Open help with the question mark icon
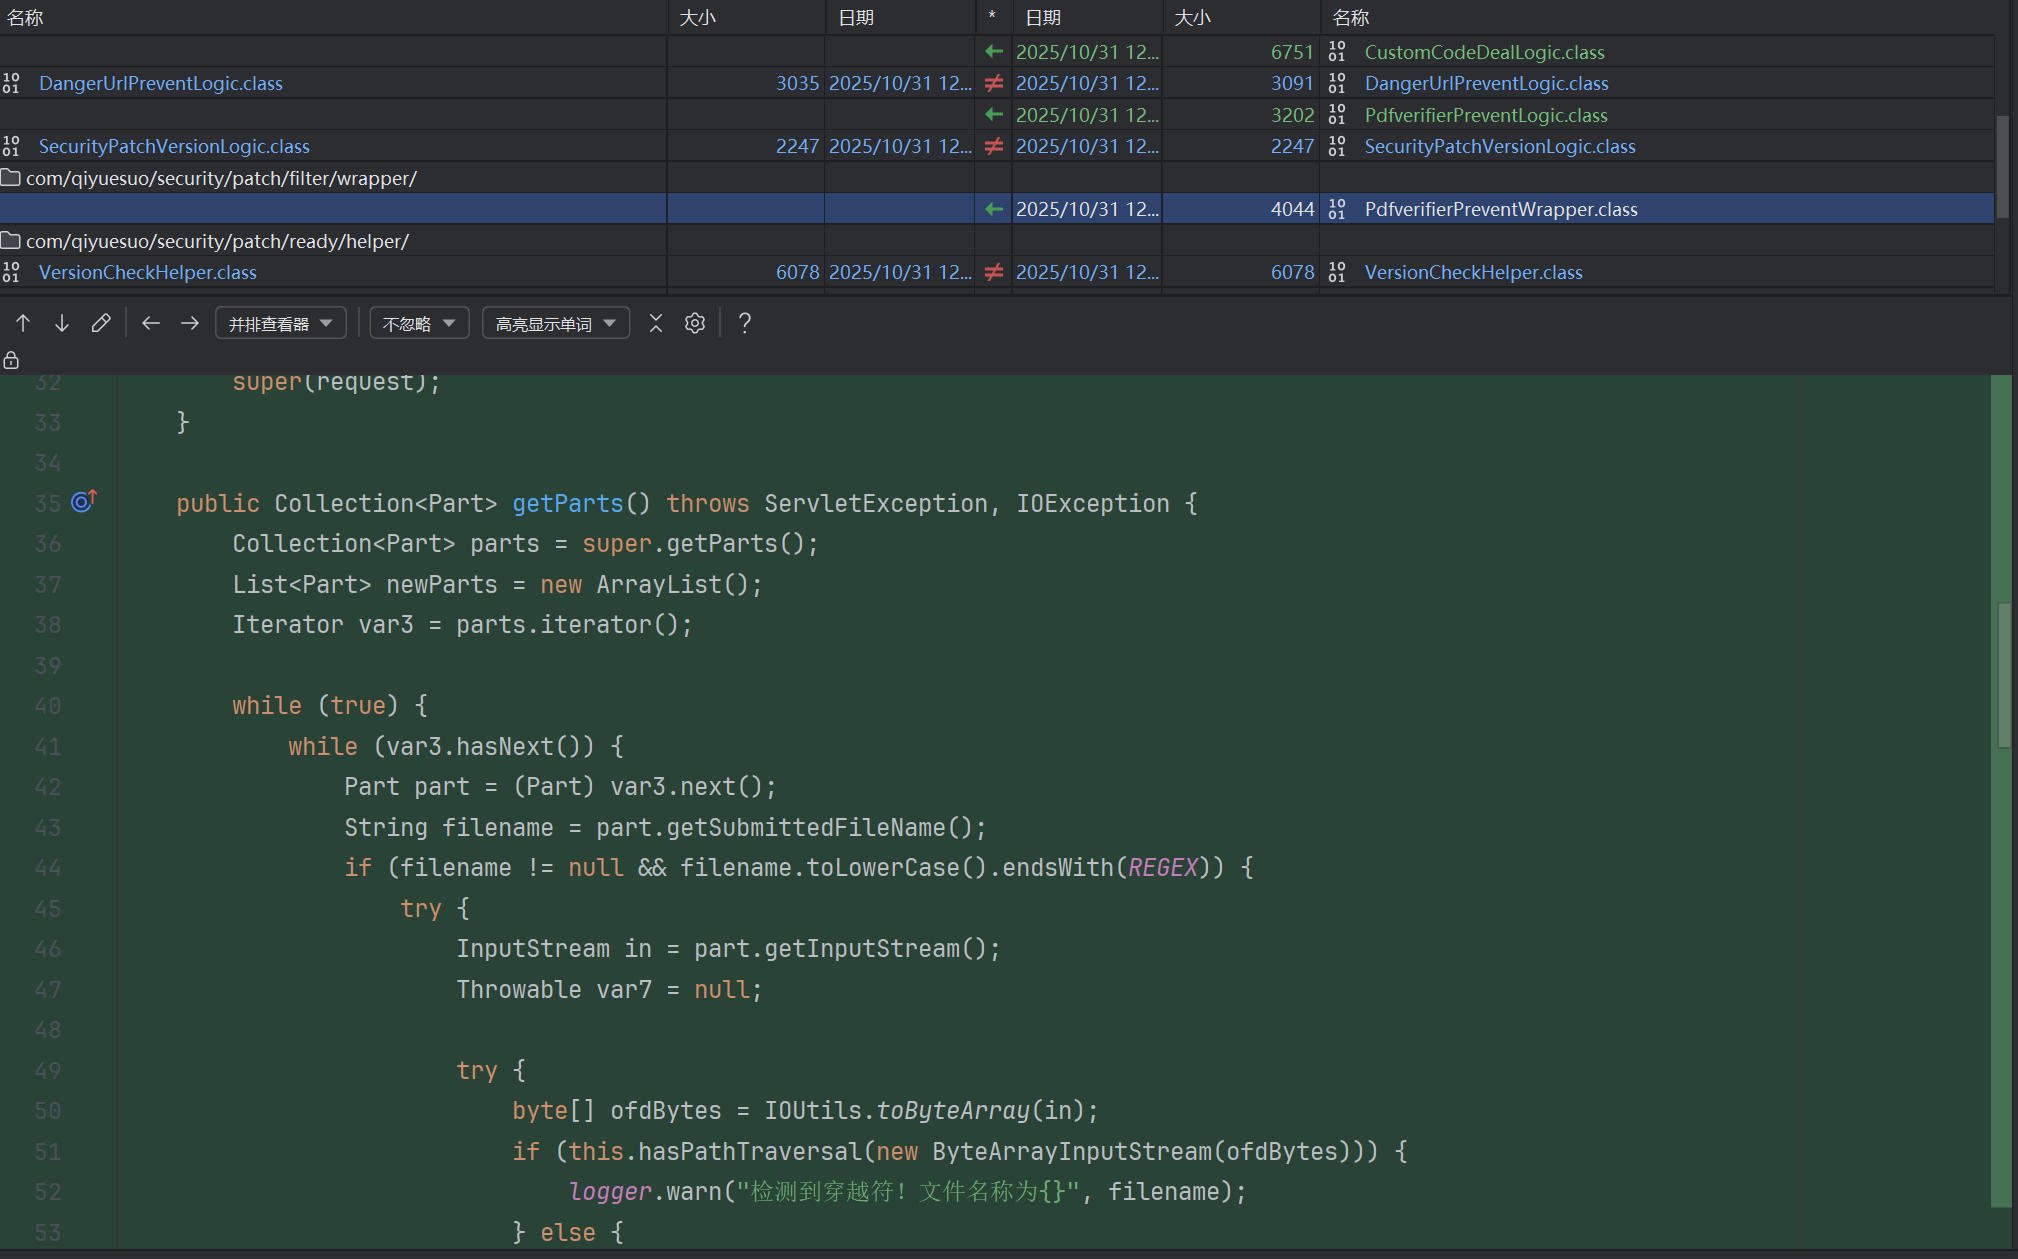2018x1259 pixels. [x=745, y=323]
